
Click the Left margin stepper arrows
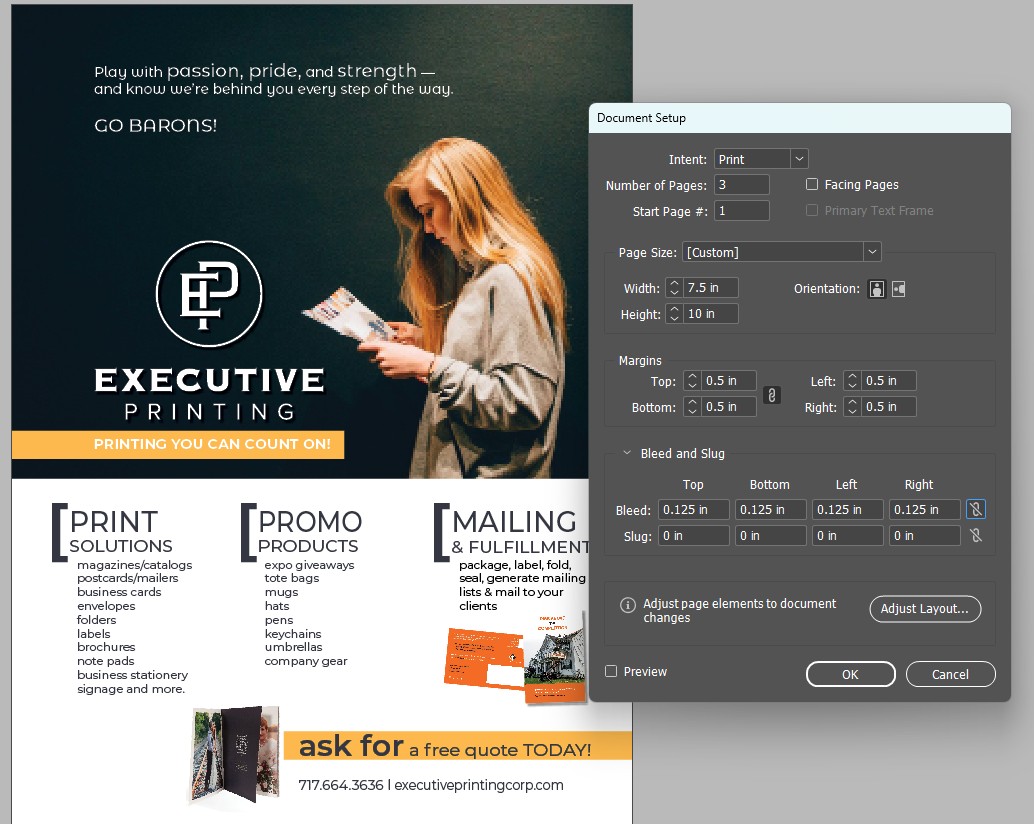[x=852, y=381]
